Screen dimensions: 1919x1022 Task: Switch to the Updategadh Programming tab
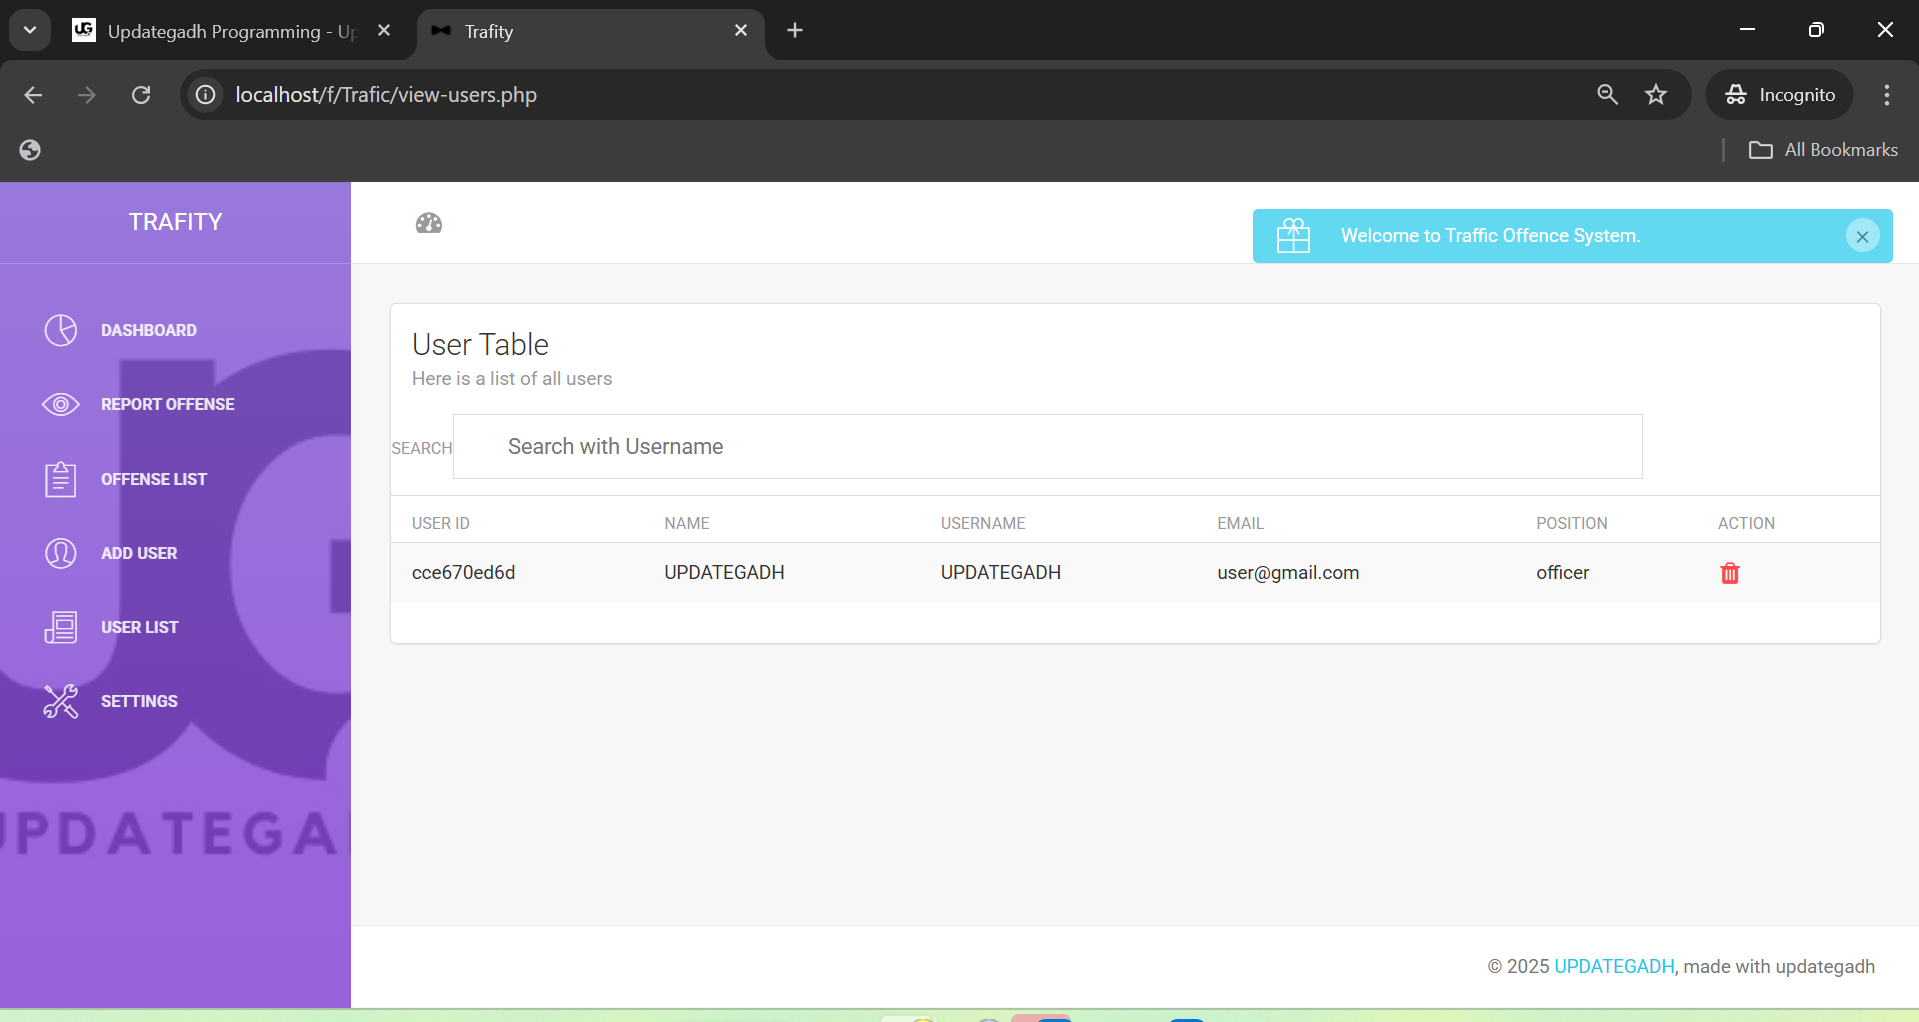(x=230, y=31)
